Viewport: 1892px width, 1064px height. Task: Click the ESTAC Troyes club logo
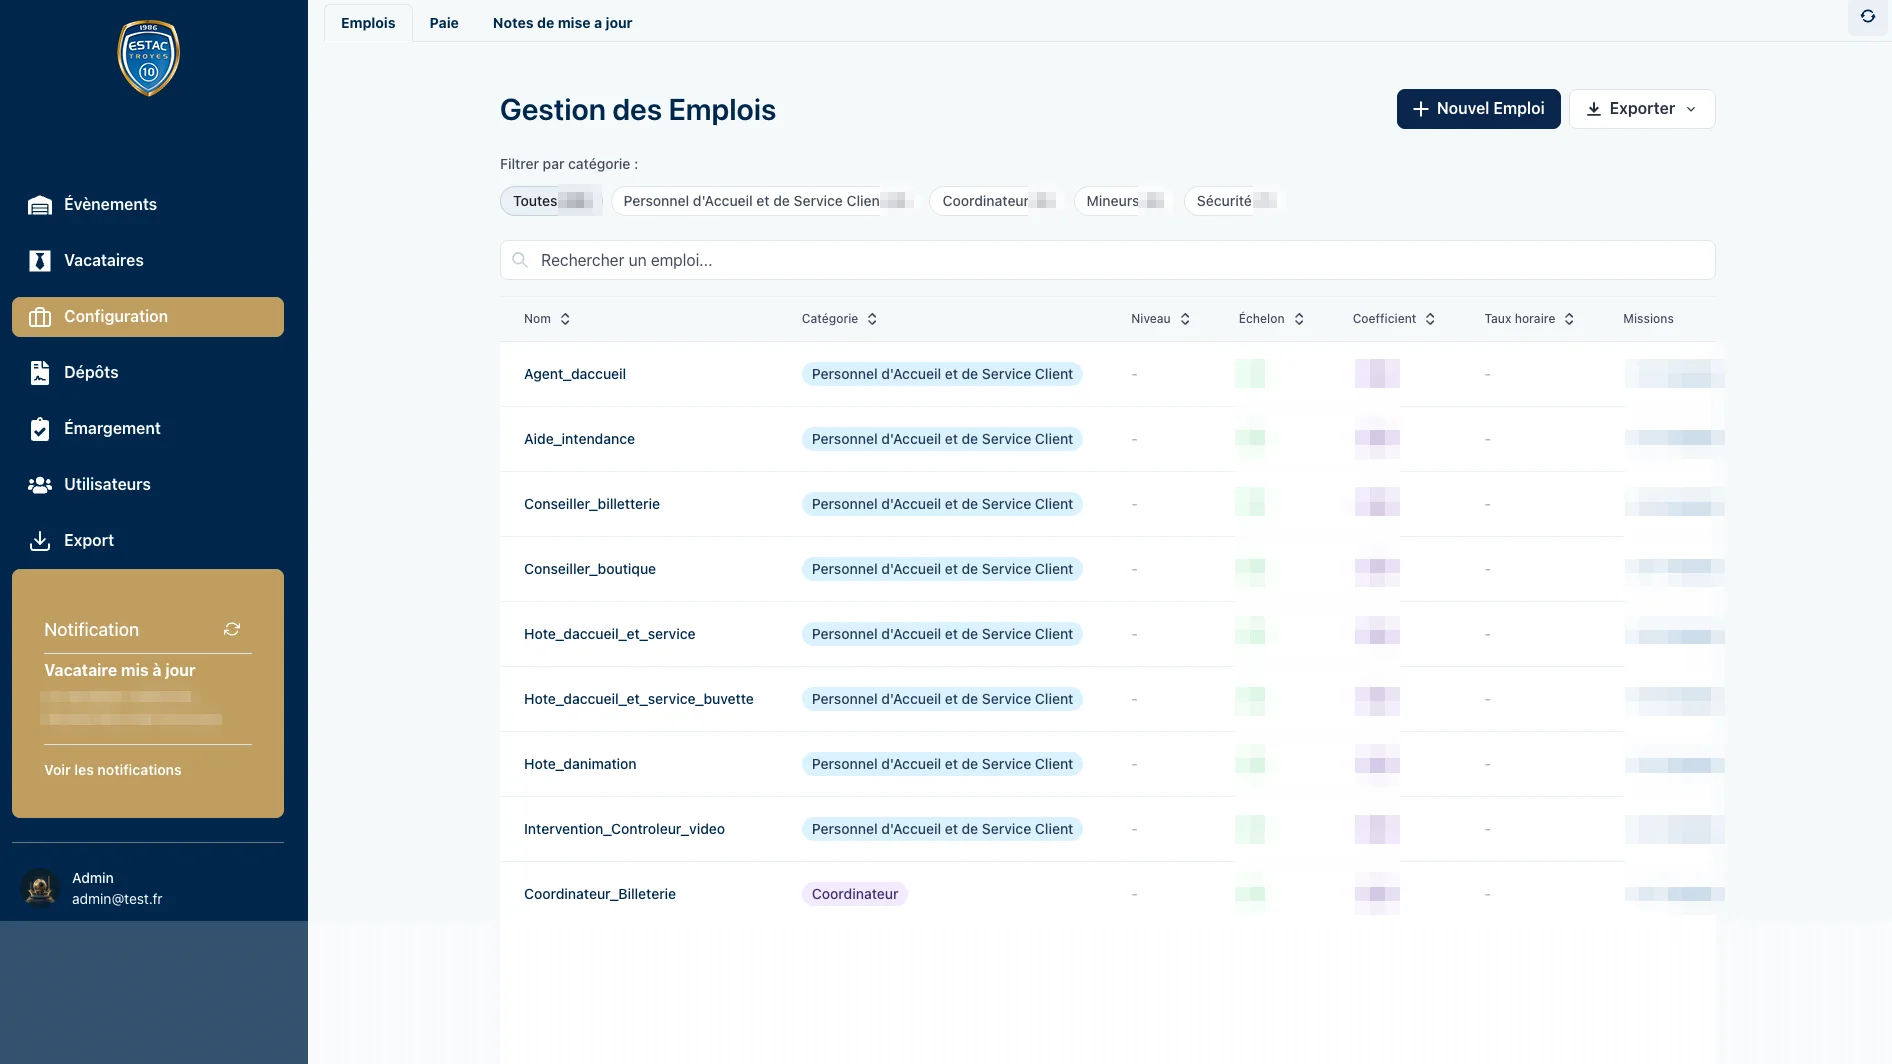point(148,58)
